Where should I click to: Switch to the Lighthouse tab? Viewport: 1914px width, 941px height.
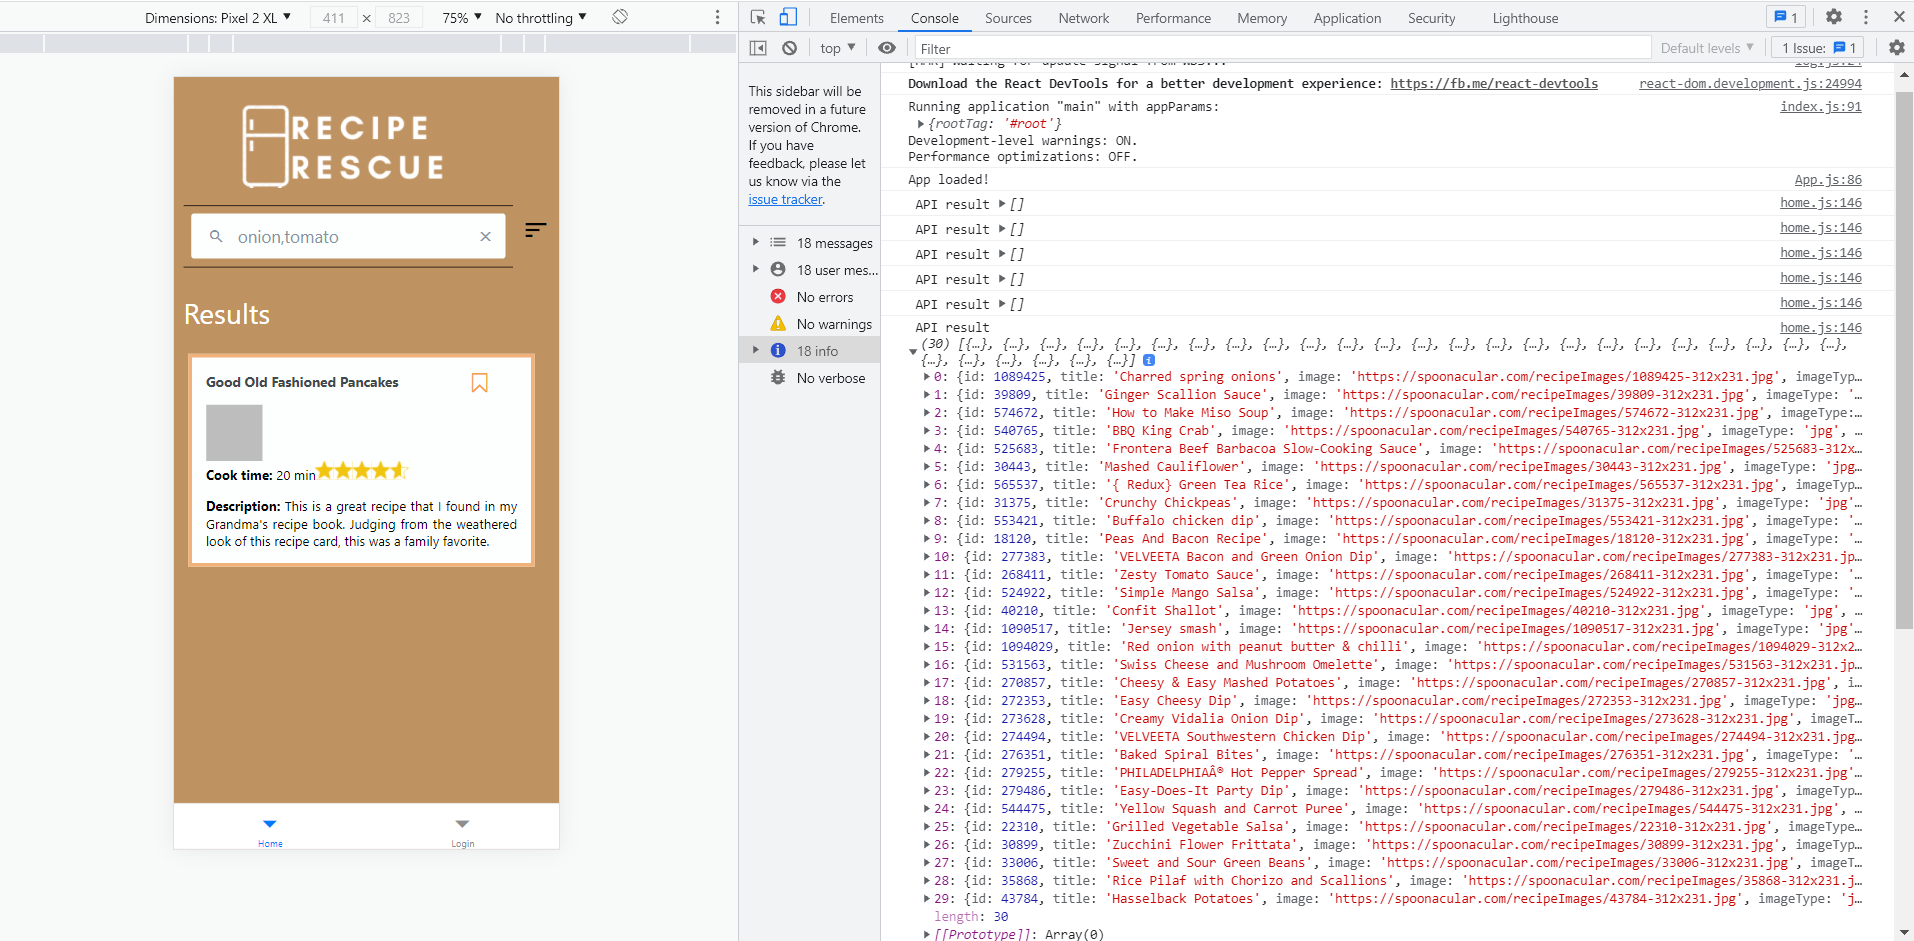(x=1525, y=18)
